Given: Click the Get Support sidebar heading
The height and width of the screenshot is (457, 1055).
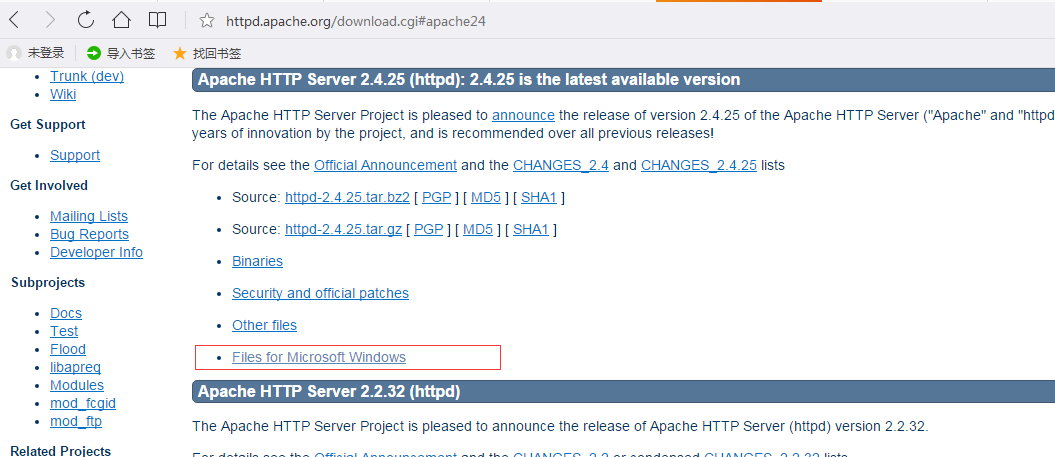Looking at the screenshot, I should coord(48,125).
